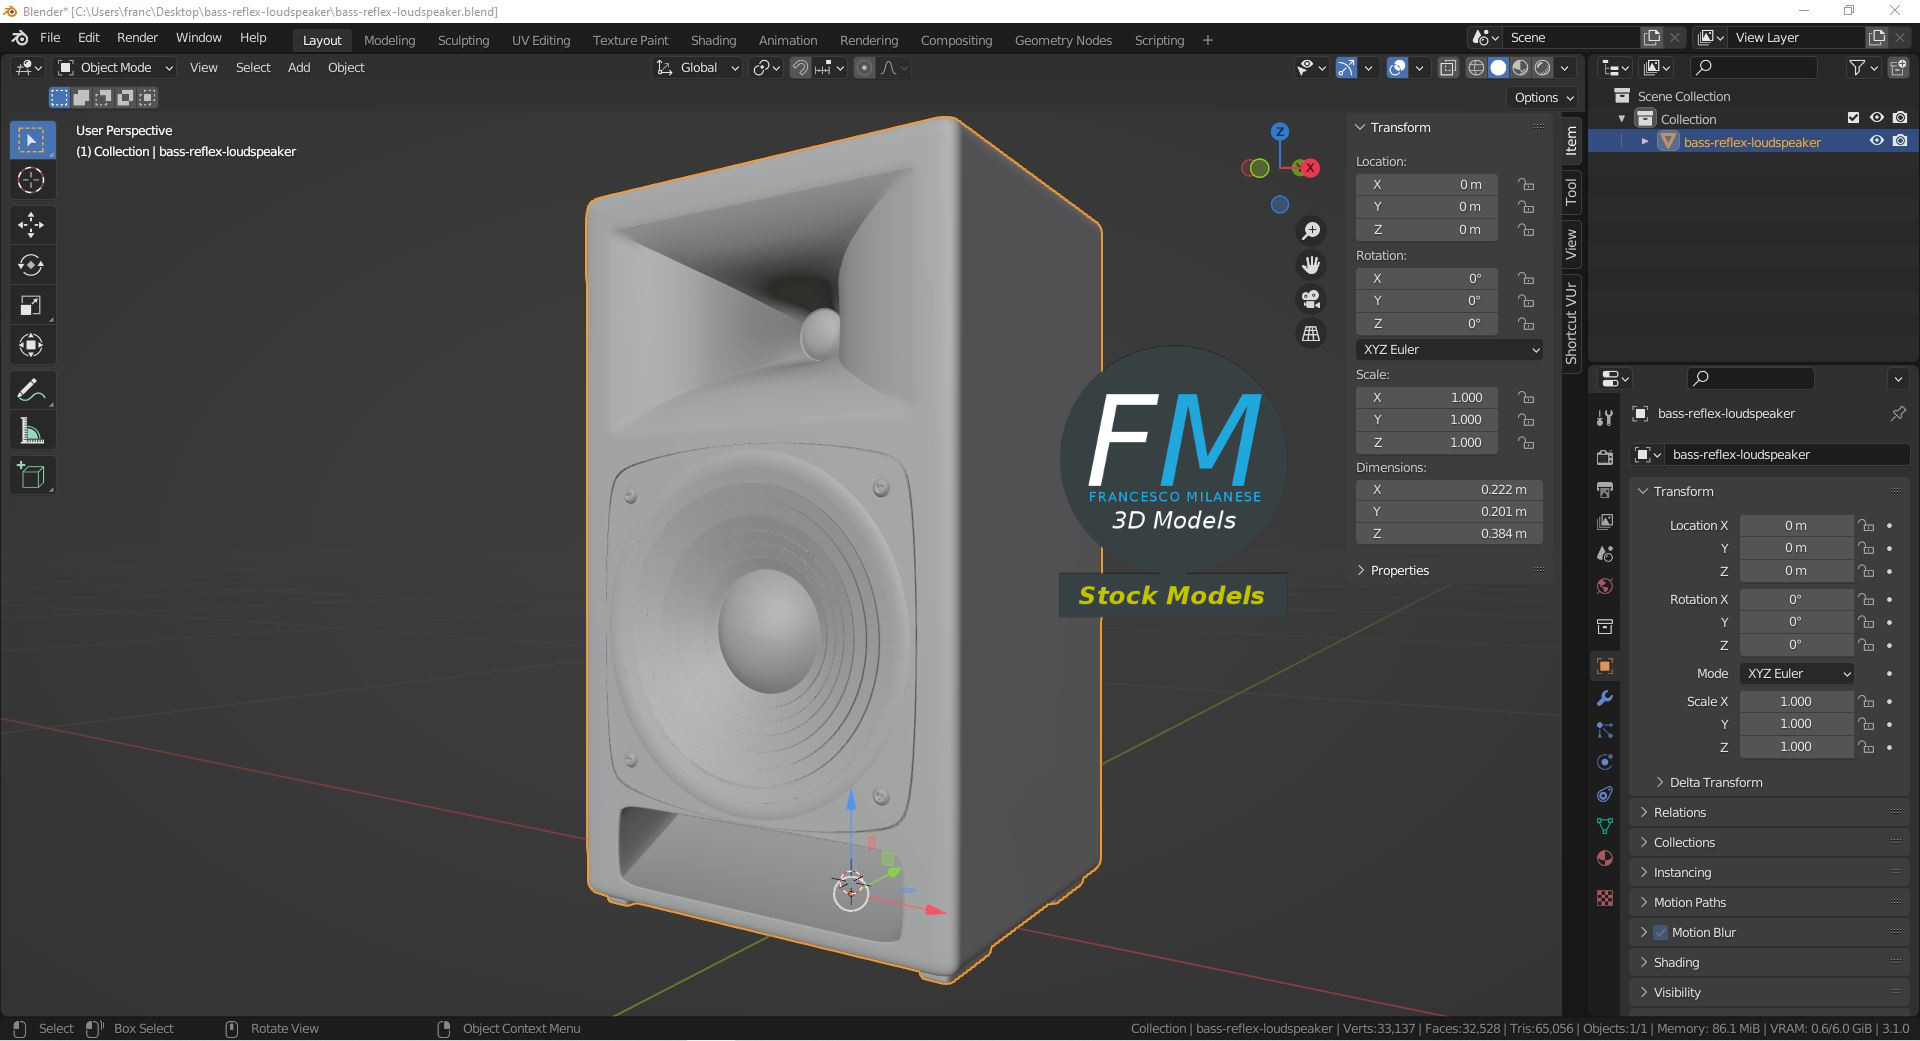Open the Material properties tab
The width and height of the screenshot is (1920, 1041).
click(x=1605, y=858)
